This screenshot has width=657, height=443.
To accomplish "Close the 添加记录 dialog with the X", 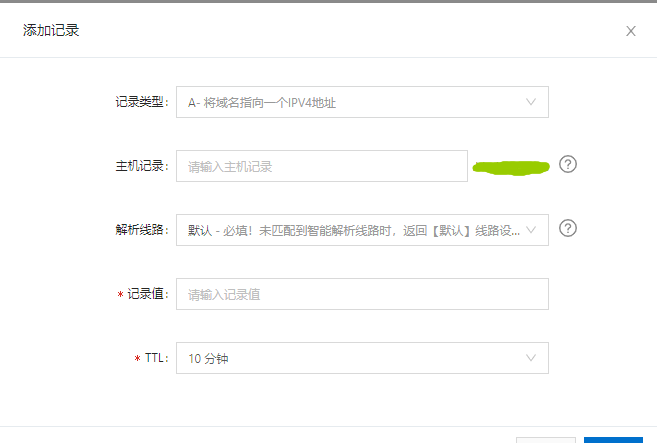I will [631, 31].
